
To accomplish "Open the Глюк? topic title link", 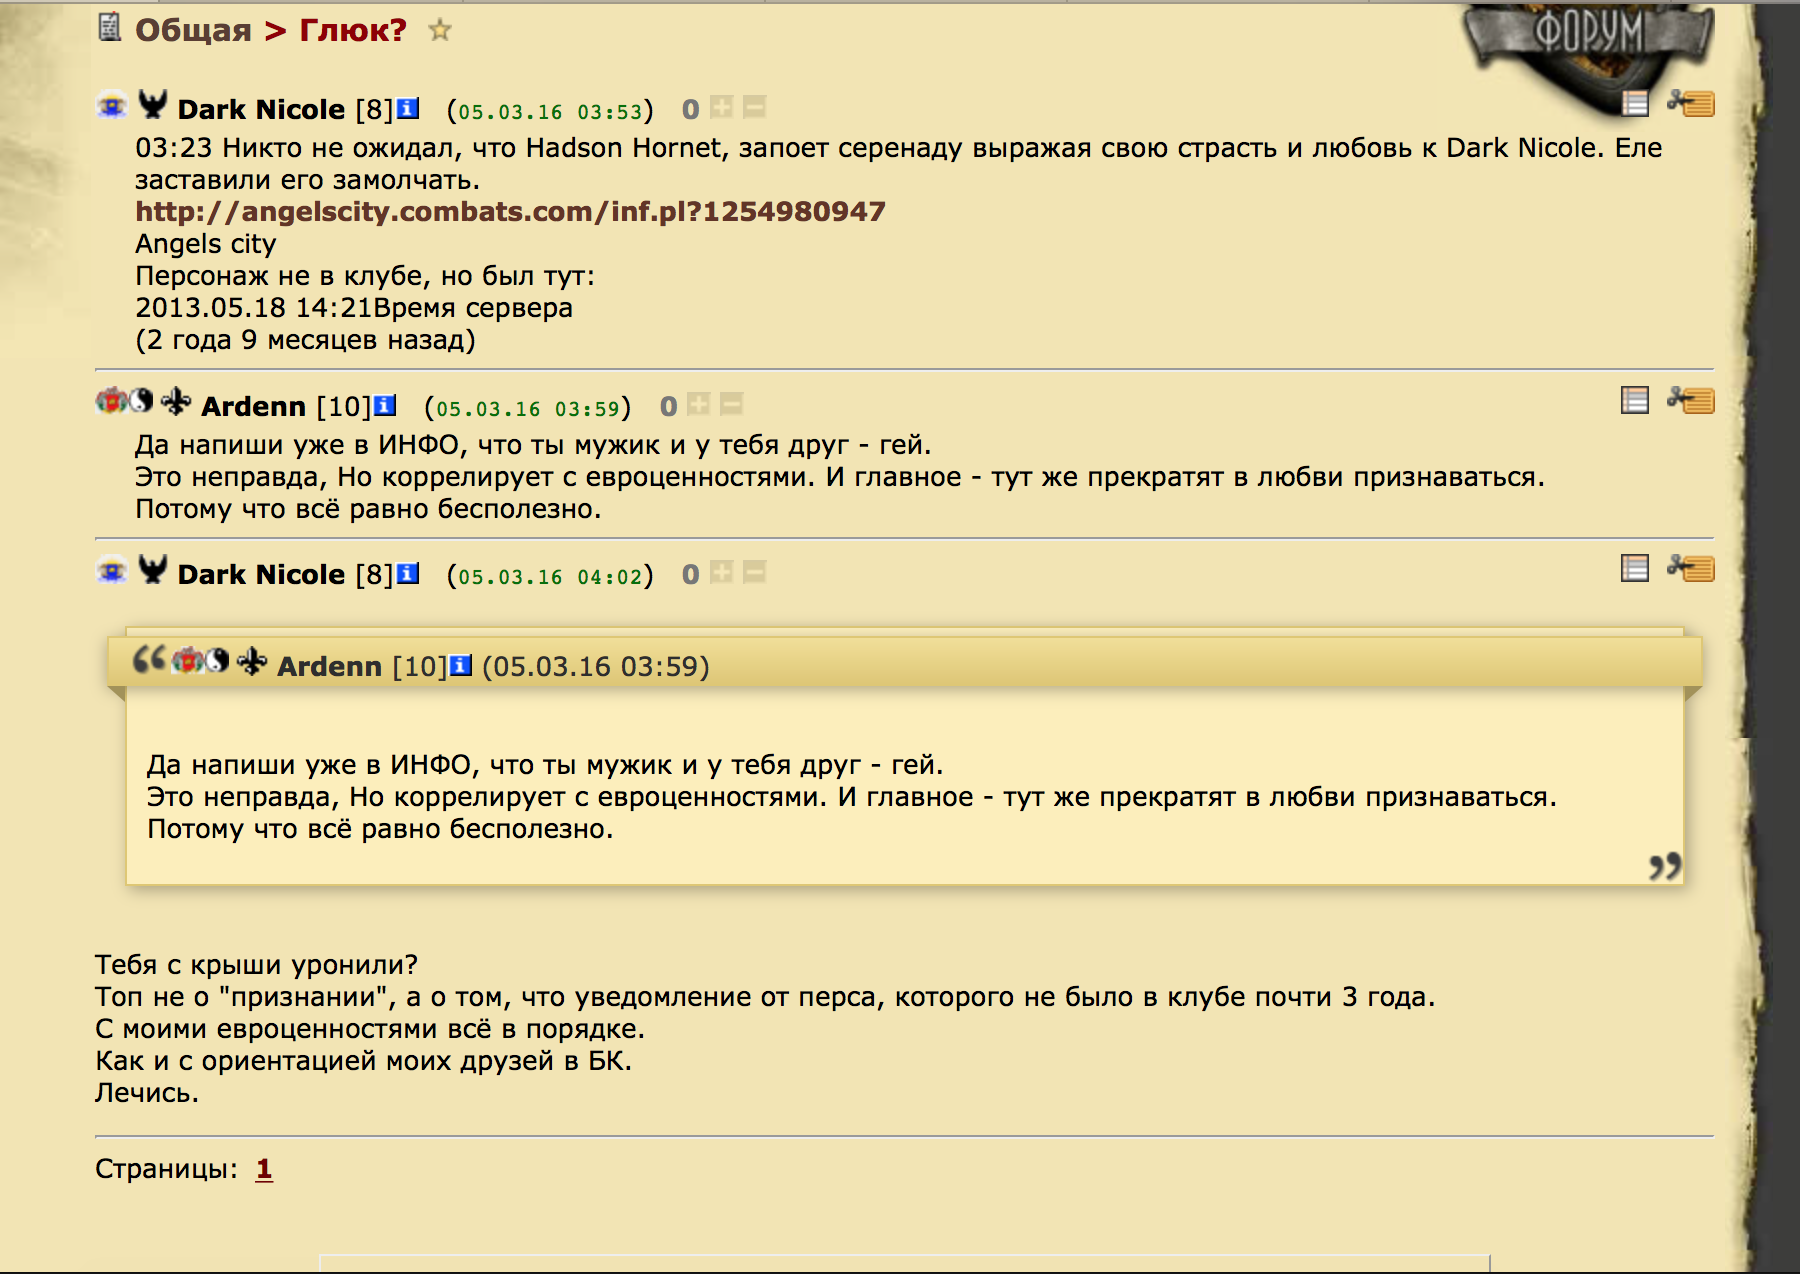I will [353, 30].
